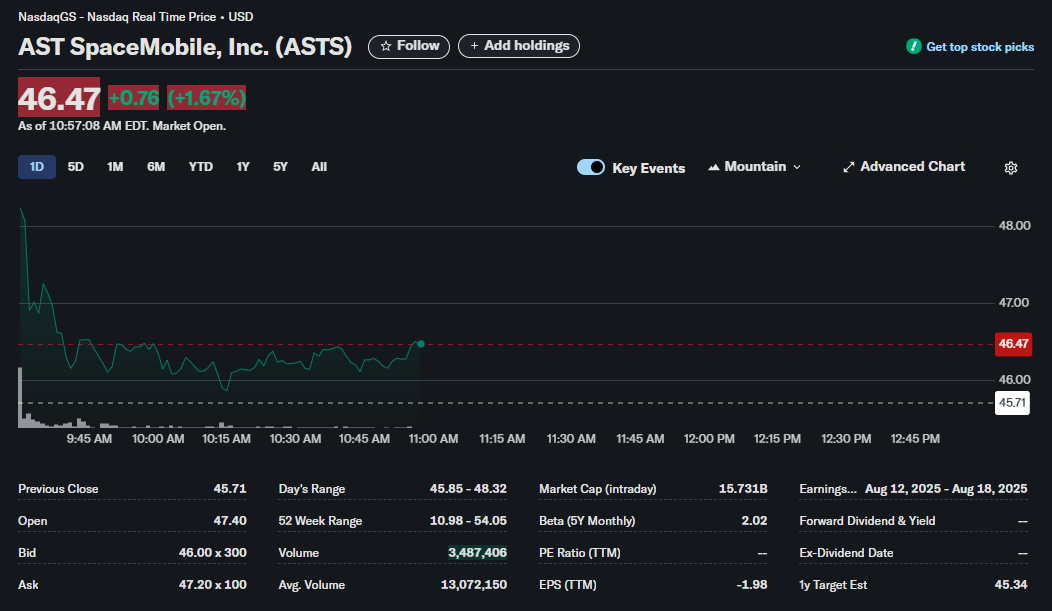Click the red 46.47 price axis label
The height and width of the screenshot is (611, 1052).
pos(1013,344)
